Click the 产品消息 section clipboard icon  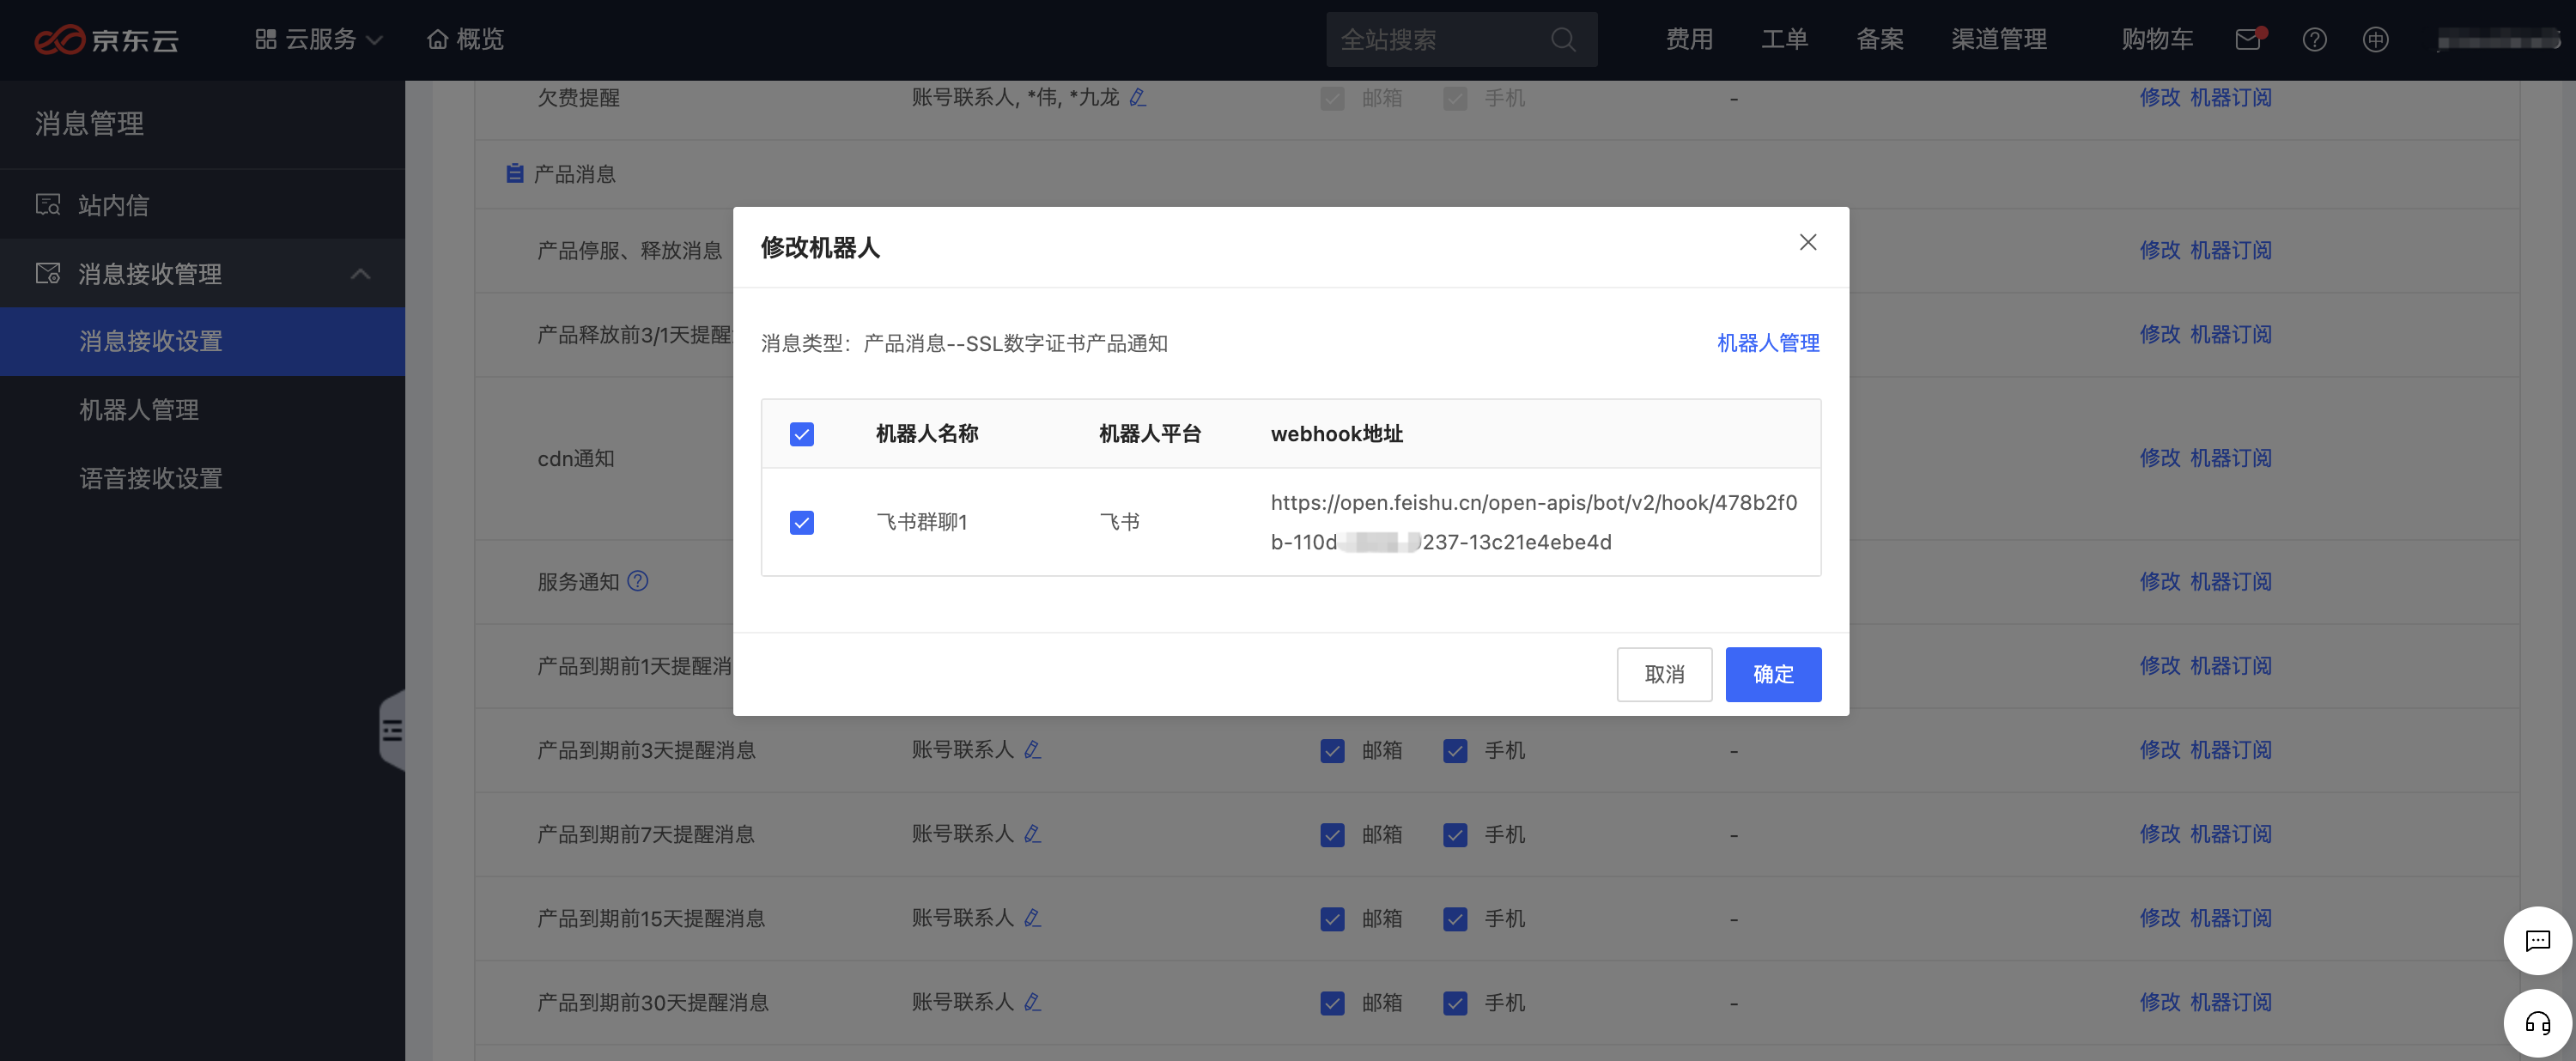[x=515, y=173]
